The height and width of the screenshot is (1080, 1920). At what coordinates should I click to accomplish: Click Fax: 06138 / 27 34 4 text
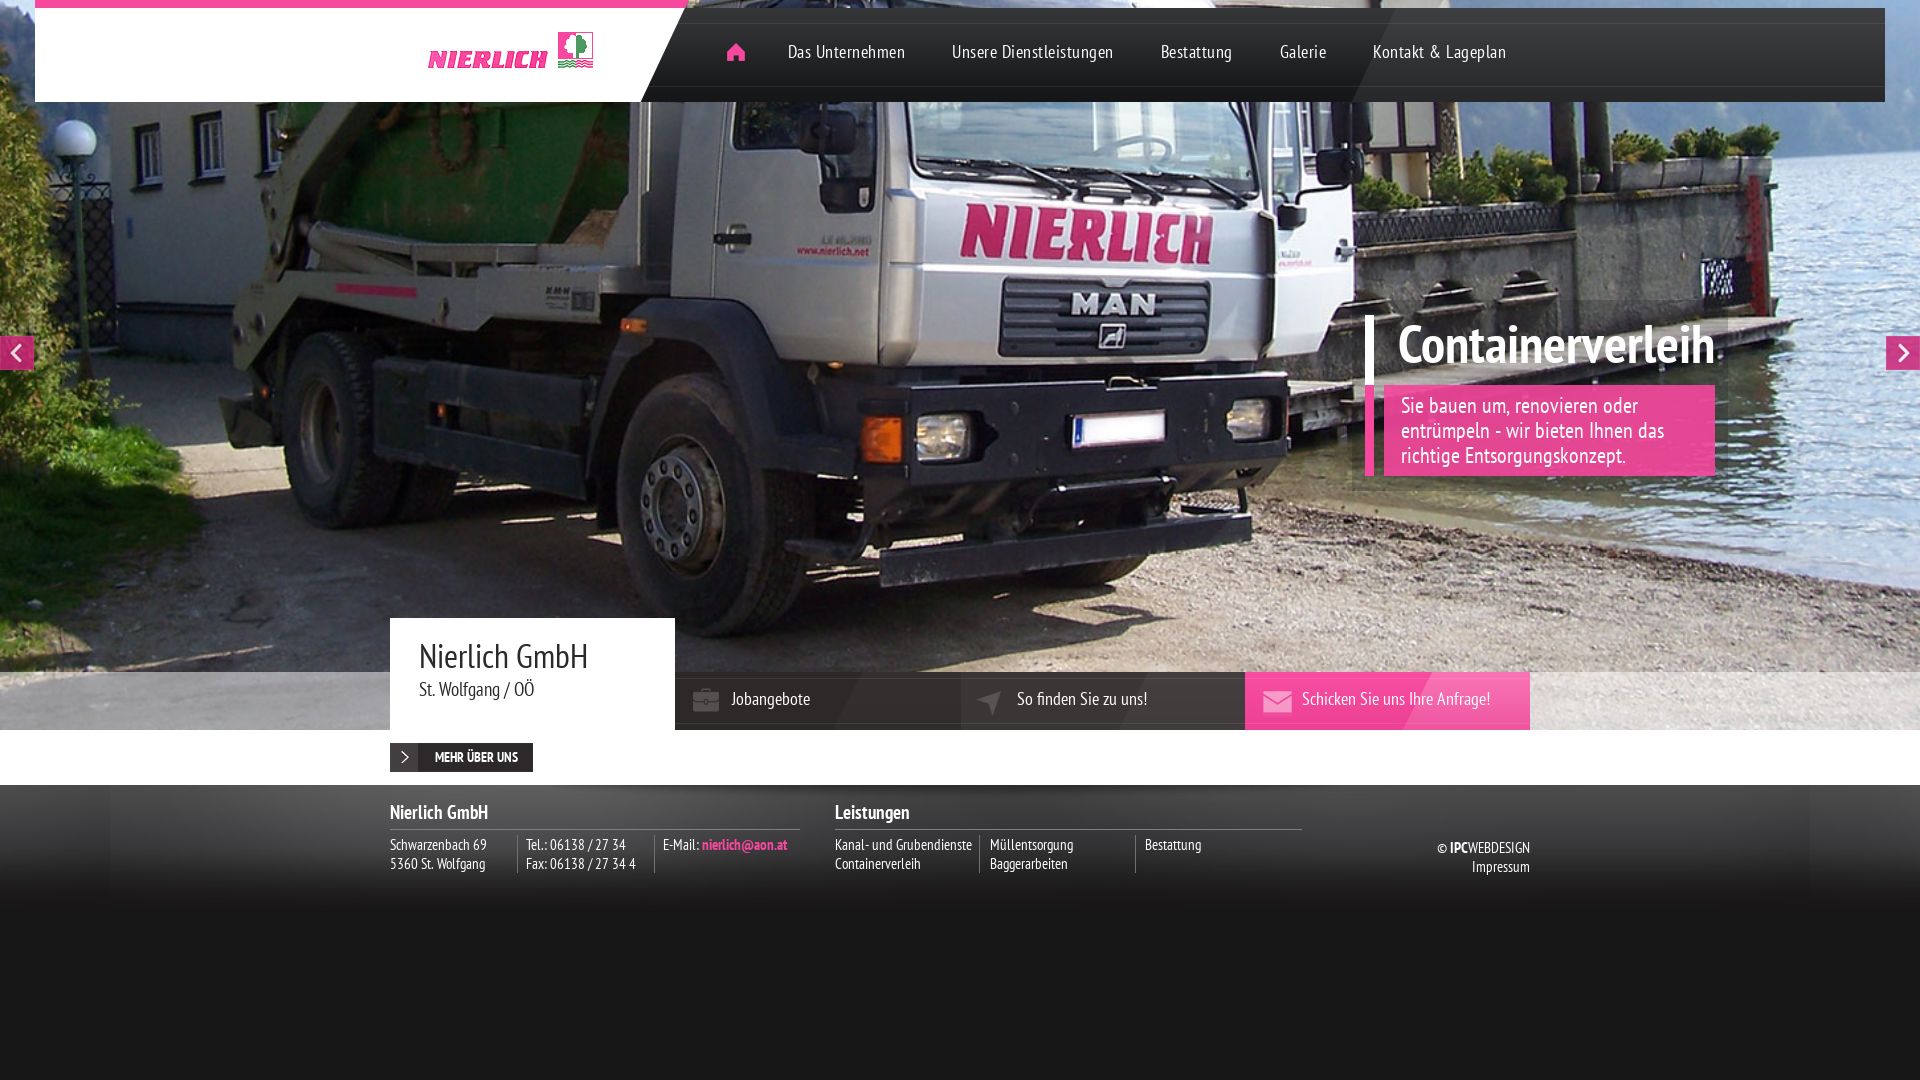click(581, 864)
